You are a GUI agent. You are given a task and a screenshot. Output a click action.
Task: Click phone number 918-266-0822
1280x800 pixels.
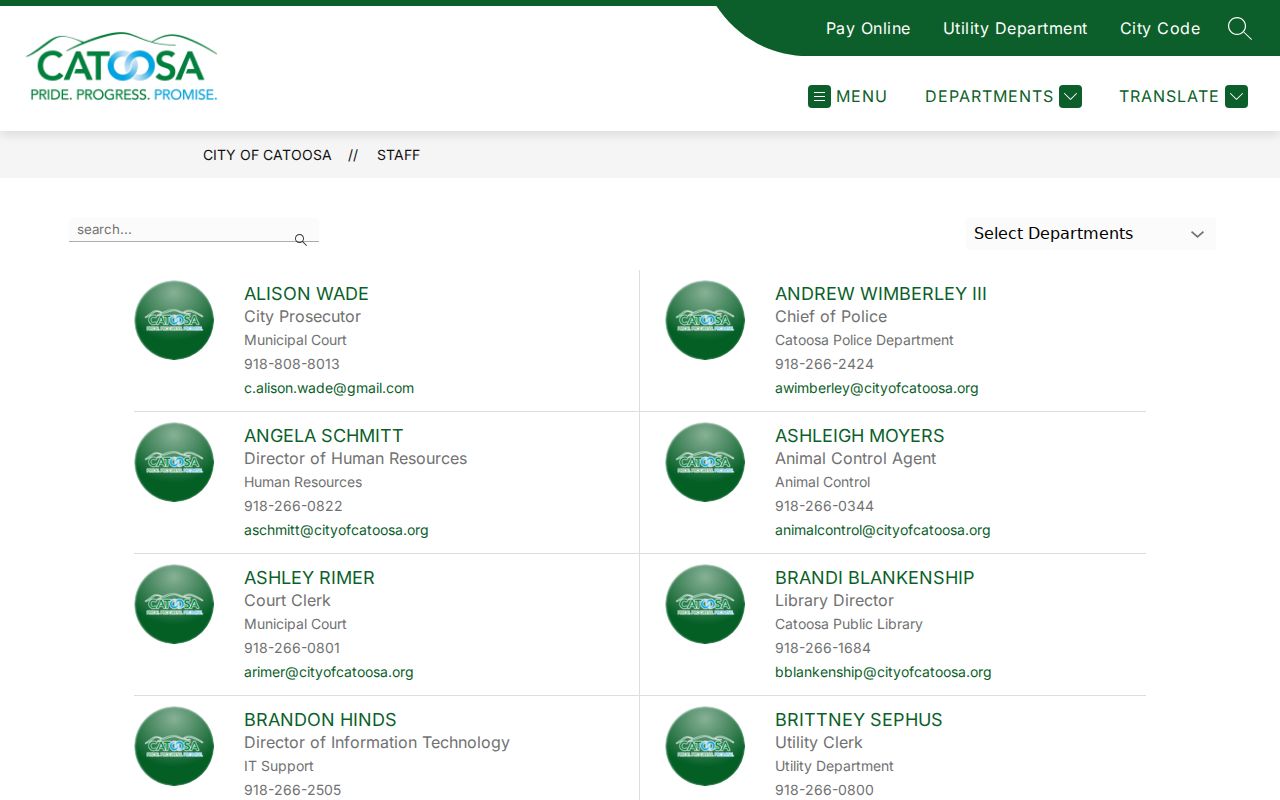[x=293, y=506]
